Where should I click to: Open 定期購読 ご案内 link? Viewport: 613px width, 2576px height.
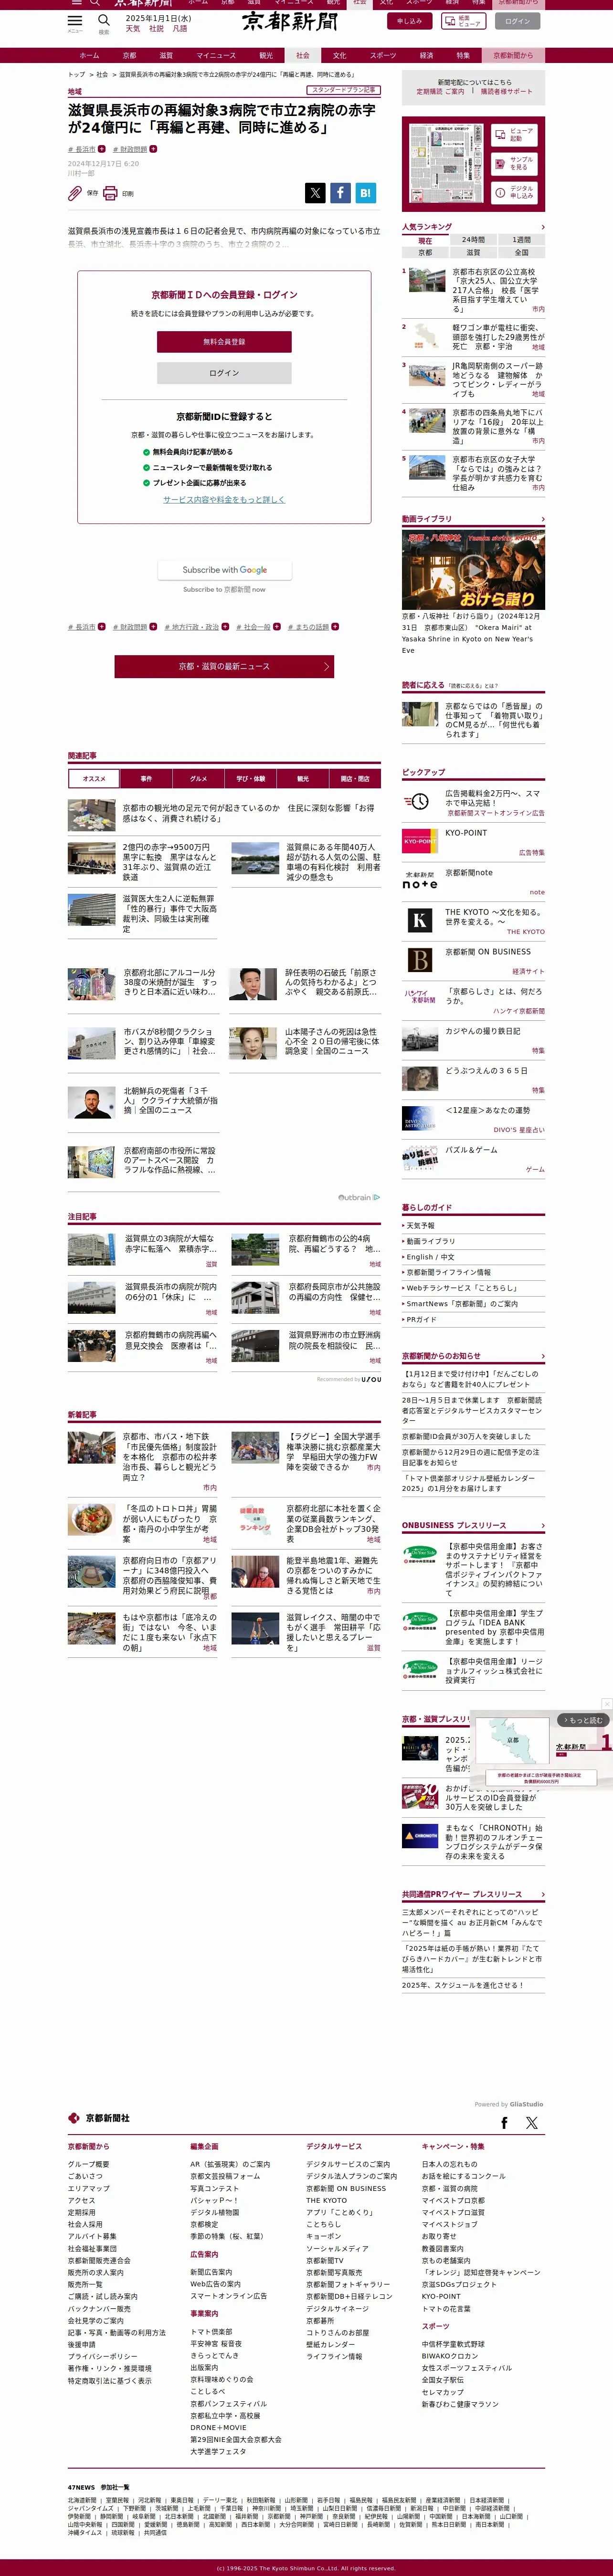[x=440, y=91]
